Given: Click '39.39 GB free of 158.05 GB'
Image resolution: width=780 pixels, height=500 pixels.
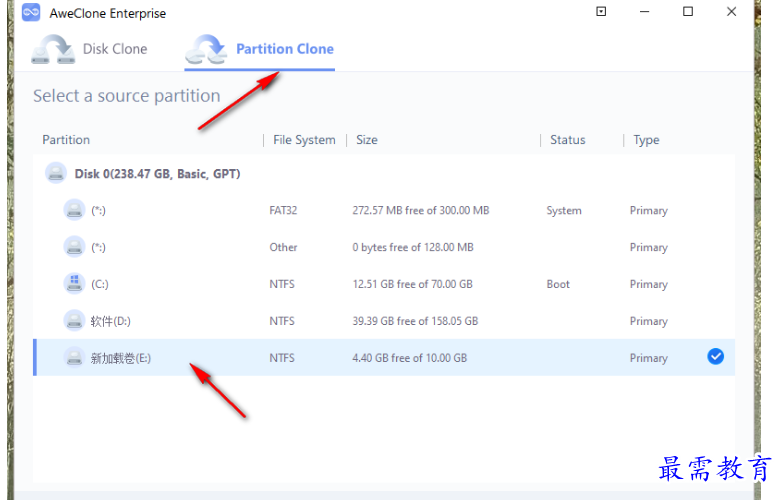Looking at the screenshot, I should tap(415, 321).
